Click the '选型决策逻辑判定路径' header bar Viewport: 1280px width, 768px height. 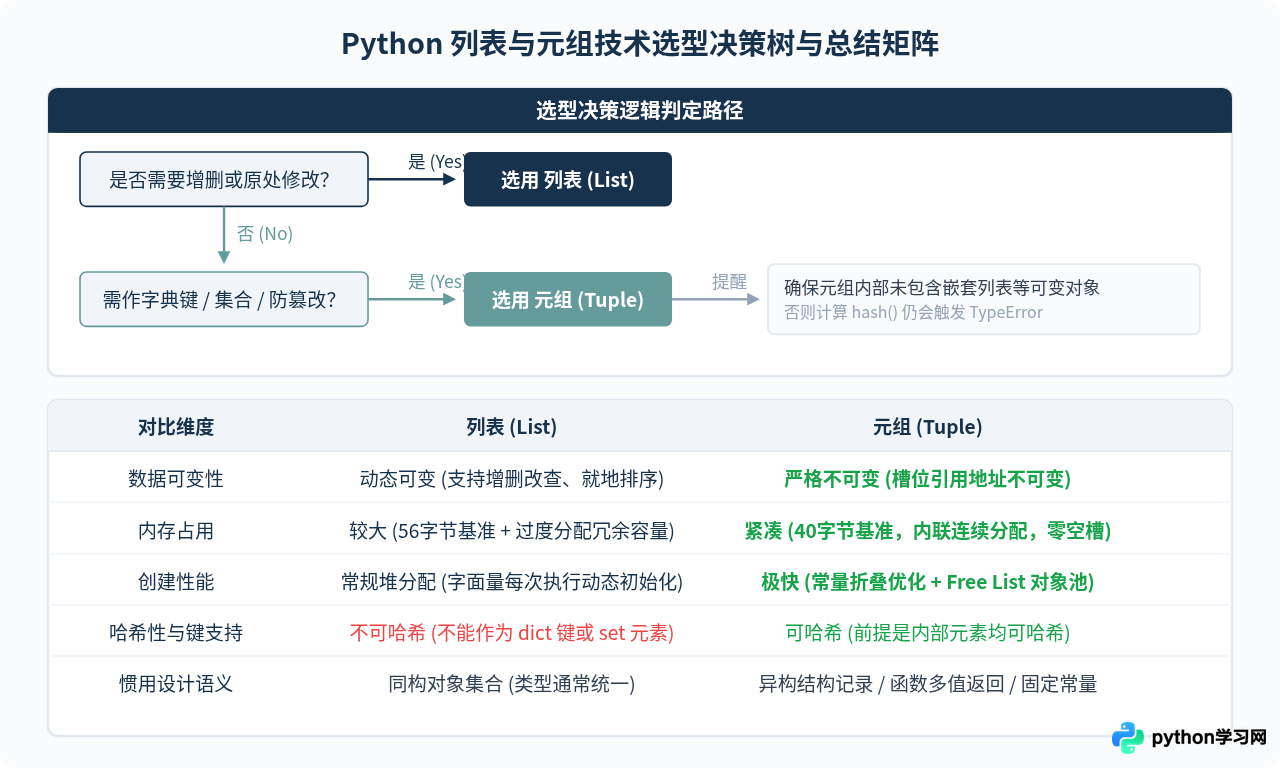[x=640, y=110]
